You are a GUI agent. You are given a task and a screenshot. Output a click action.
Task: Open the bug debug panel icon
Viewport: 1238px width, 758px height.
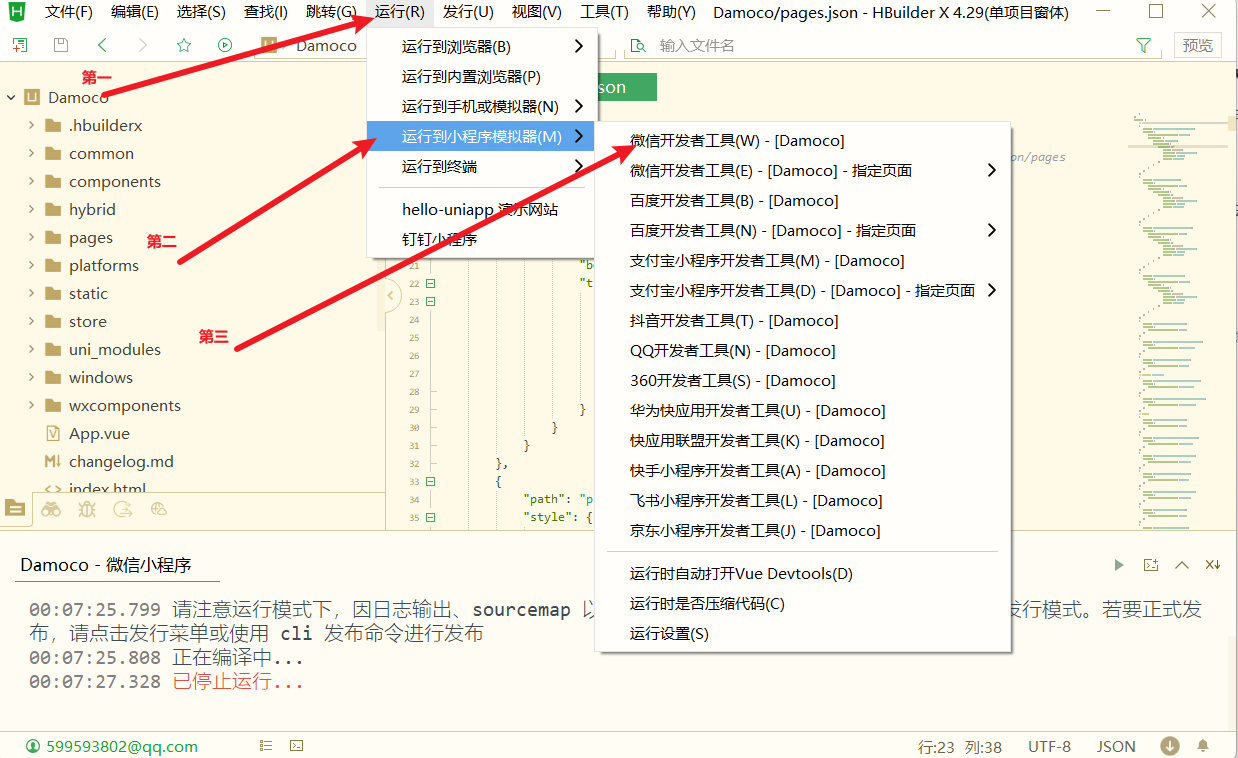click(87, 509)
